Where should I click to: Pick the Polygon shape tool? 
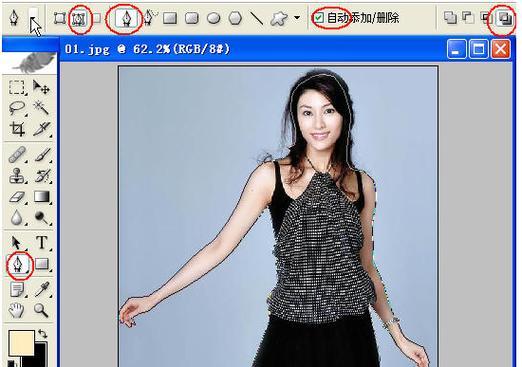235,18
